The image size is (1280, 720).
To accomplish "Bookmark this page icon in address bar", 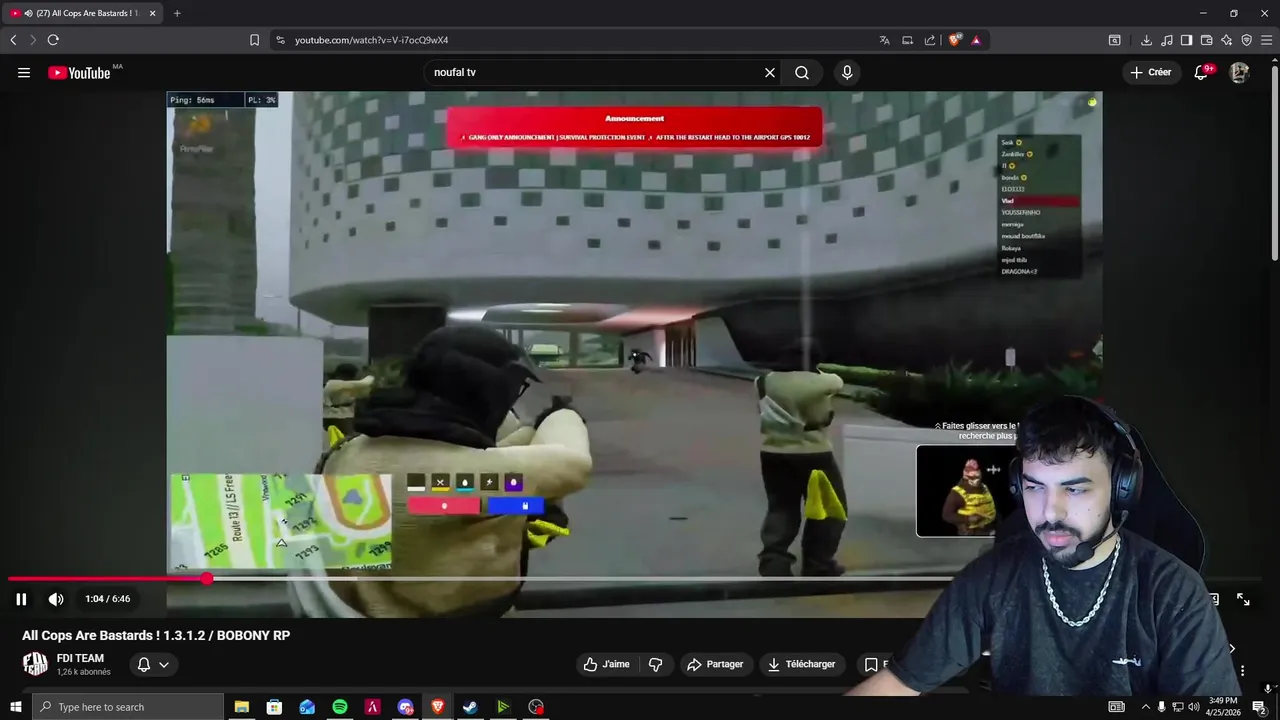I will point(254,40).
